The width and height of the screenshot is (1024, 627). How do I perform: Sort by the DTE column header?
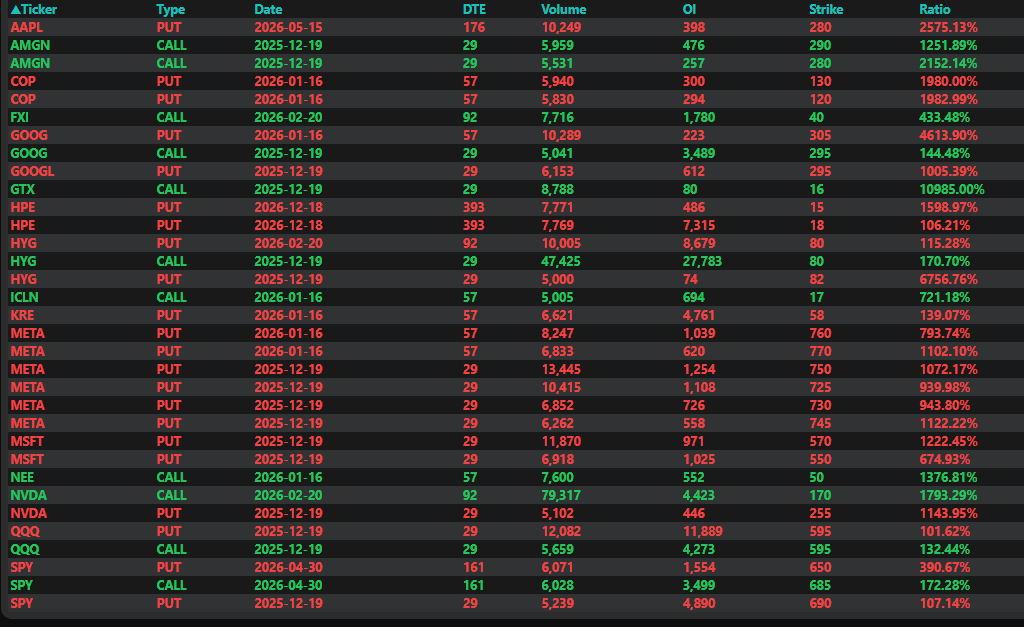[473, 9]
